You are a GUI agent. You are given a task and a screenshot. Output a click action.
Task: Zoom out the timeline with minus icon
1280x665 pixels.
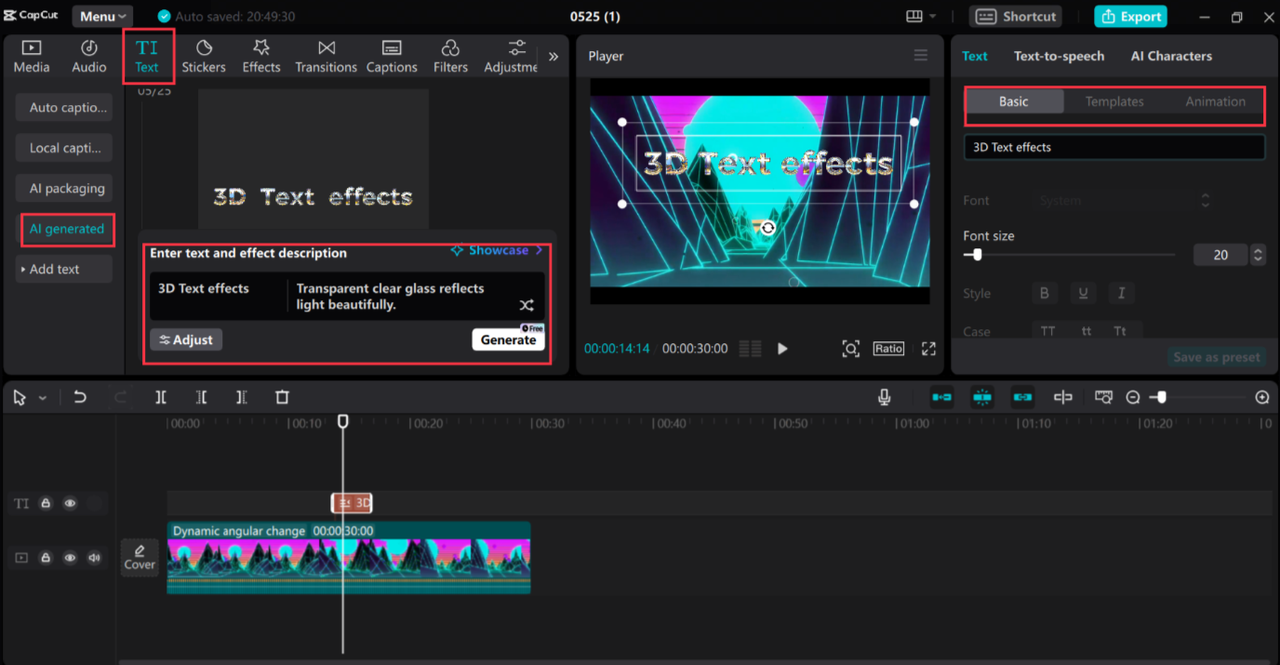click(1133, 397)
